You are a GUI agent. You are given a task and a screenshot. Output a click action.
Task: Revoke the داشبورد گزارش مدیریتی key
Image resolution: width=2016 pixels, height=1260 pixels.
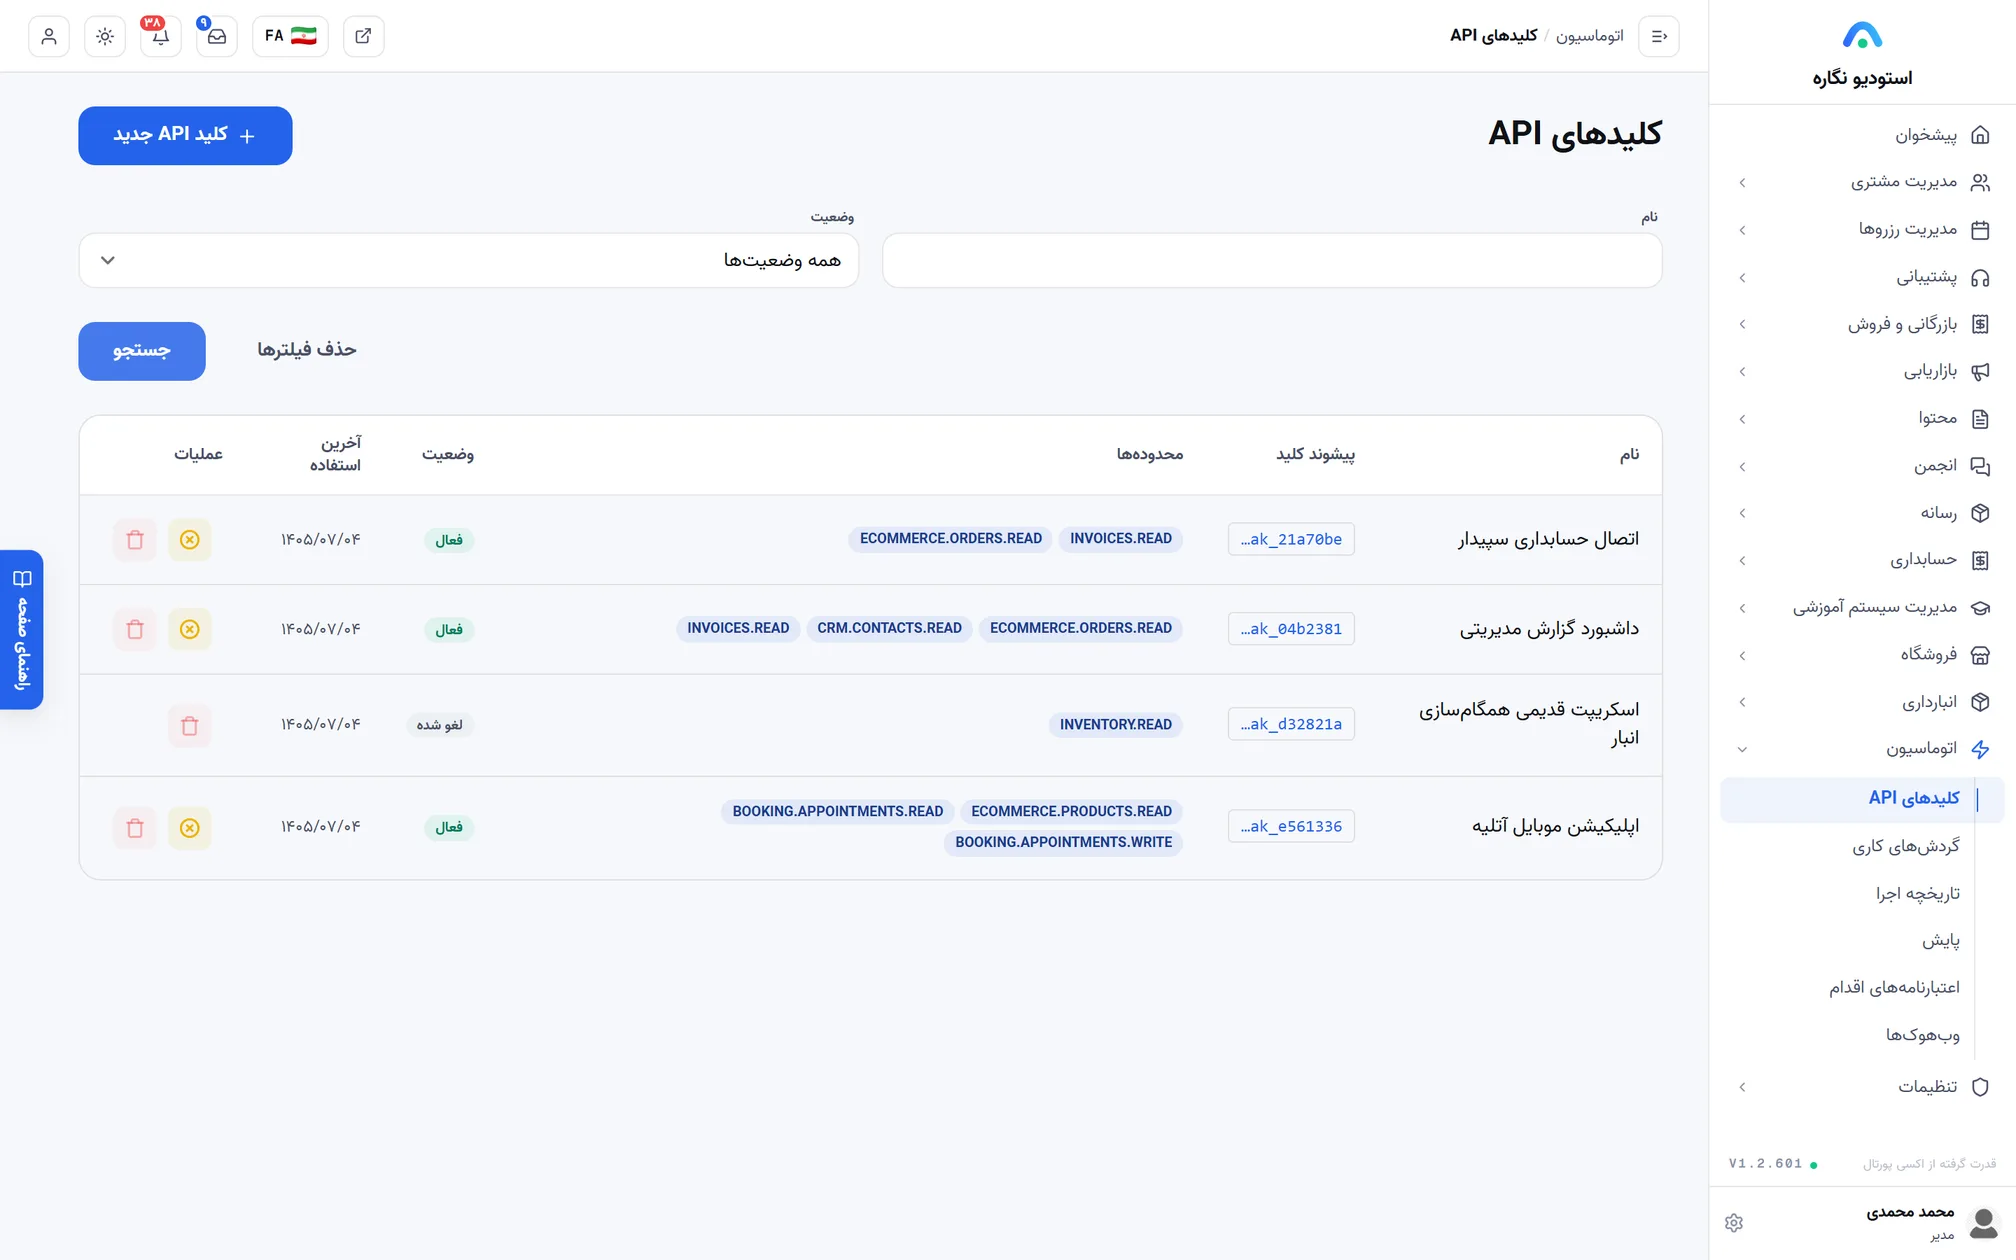pyautogui.click(x=190, y=629)
